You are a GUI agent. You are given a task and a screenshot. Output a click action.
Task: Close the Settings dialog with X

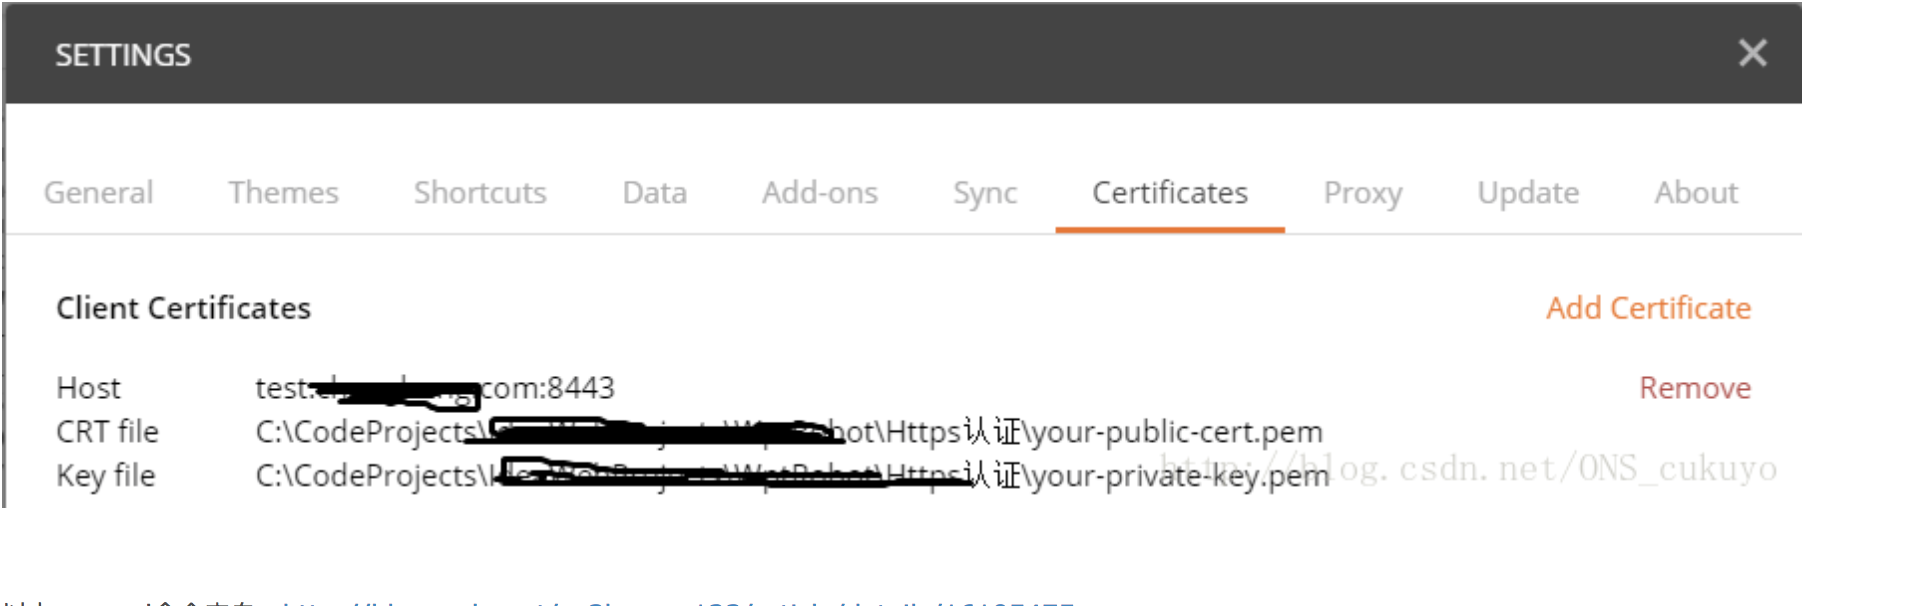point(1752,53)
